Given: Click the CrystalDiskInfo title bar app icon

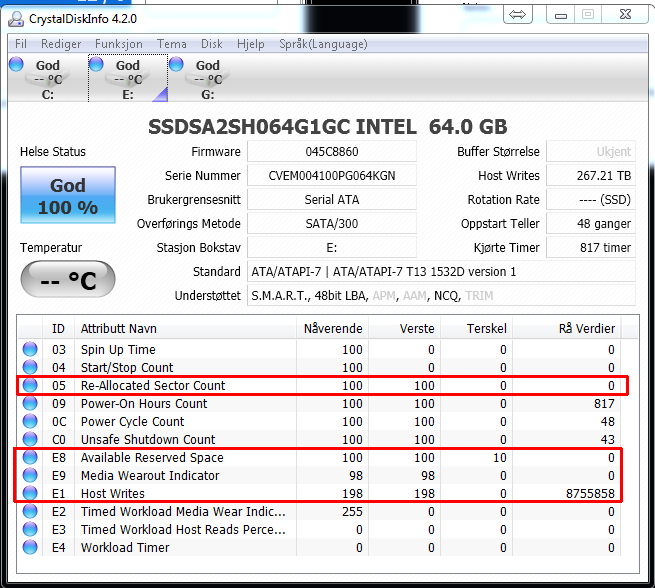Looking at the screenshot, I should 17,19.
